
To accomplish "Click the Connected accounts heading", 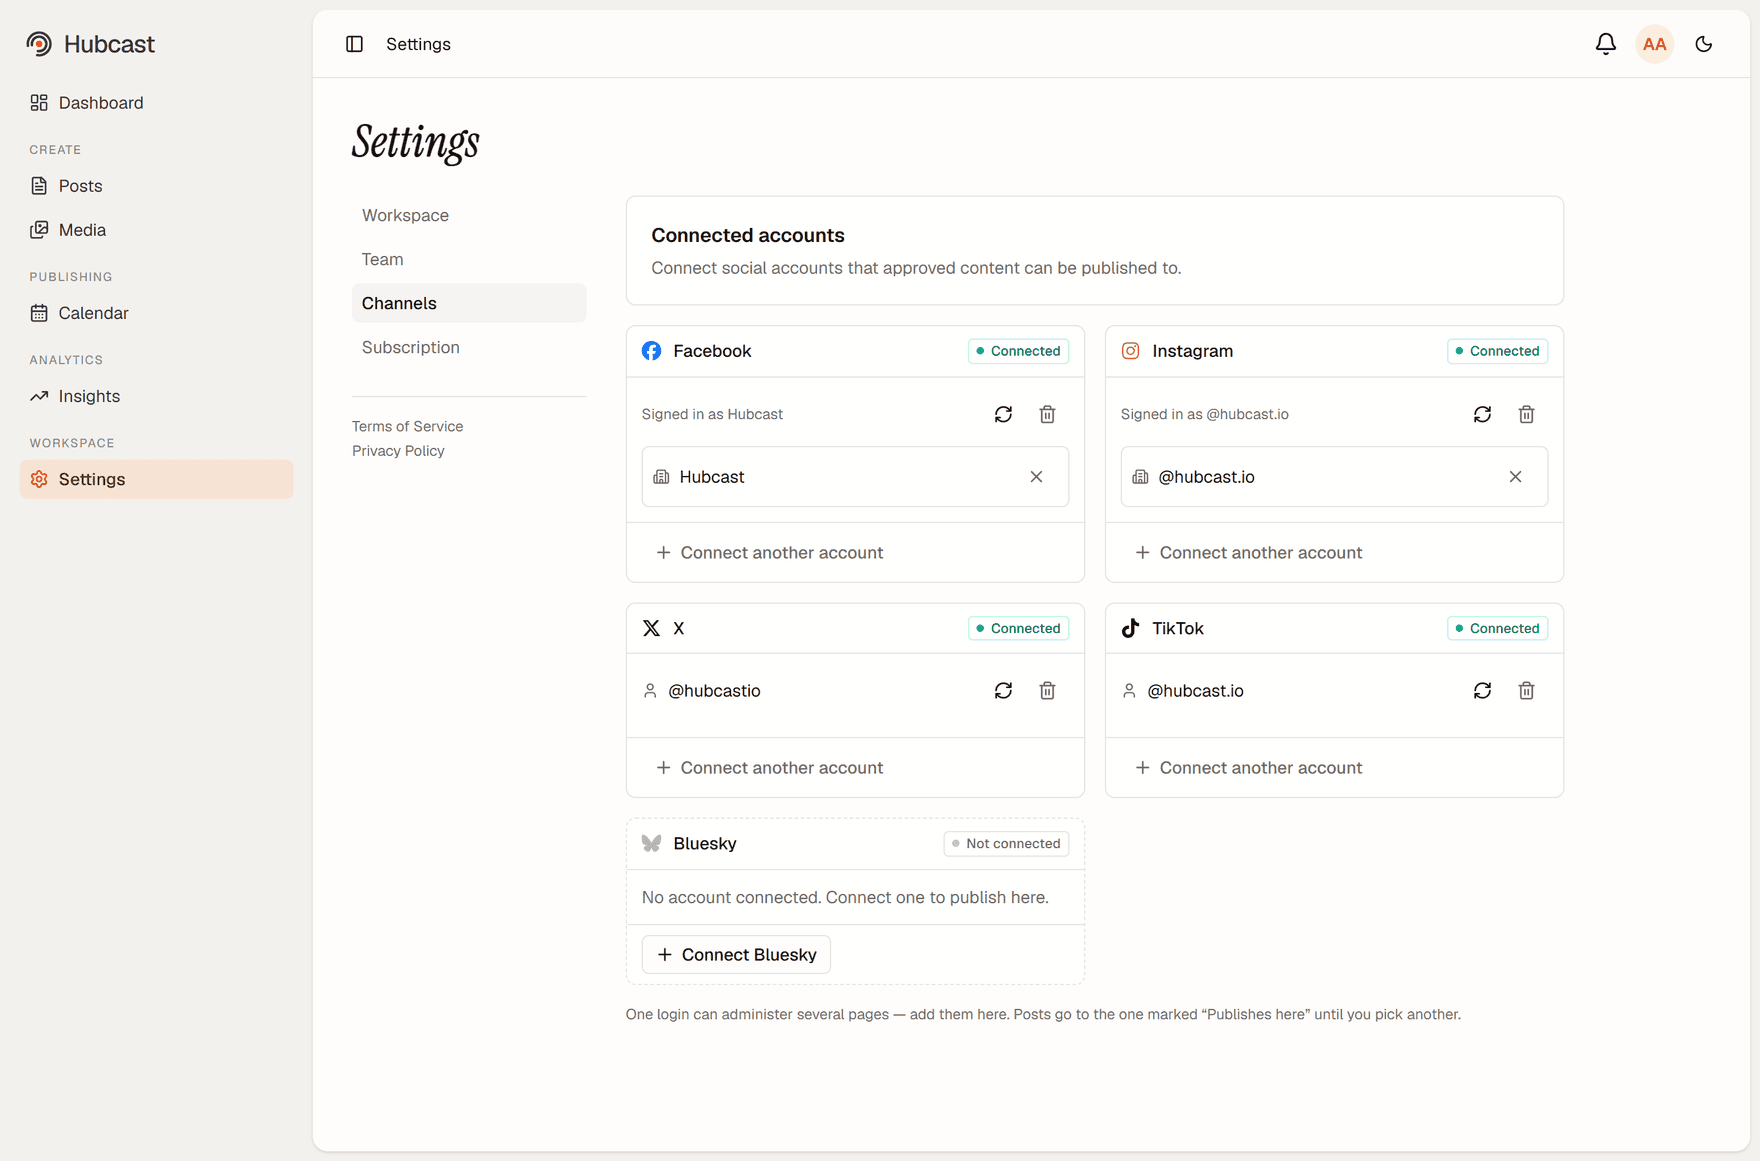I will pos(748,235).
